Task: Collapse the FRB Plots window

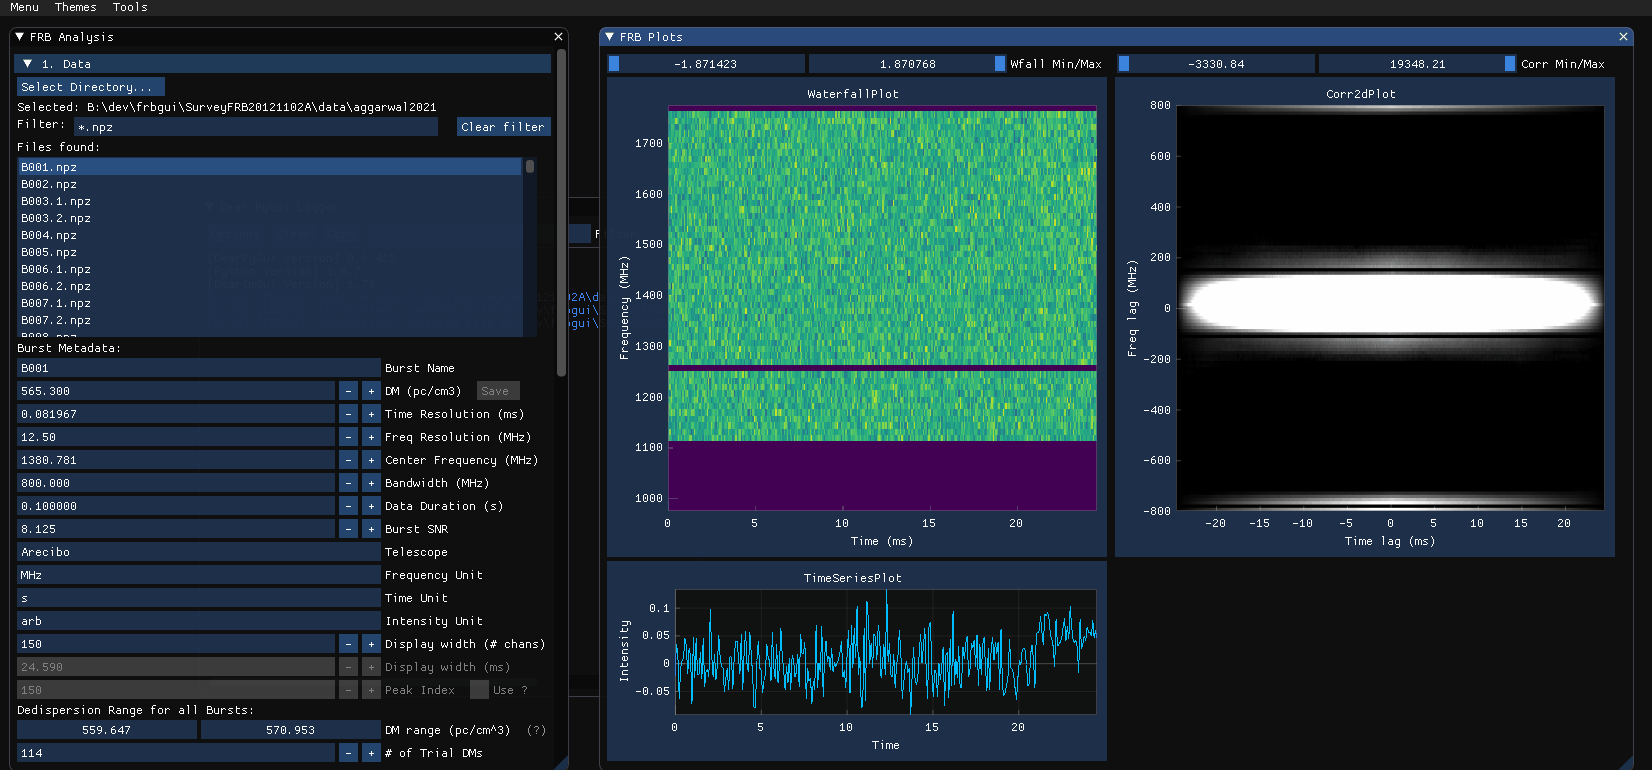Action: (x=610, y=37)
